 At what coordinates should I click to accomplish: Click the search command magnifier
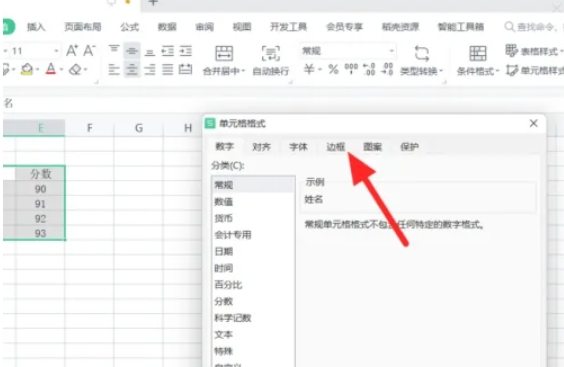pos(509,26)
